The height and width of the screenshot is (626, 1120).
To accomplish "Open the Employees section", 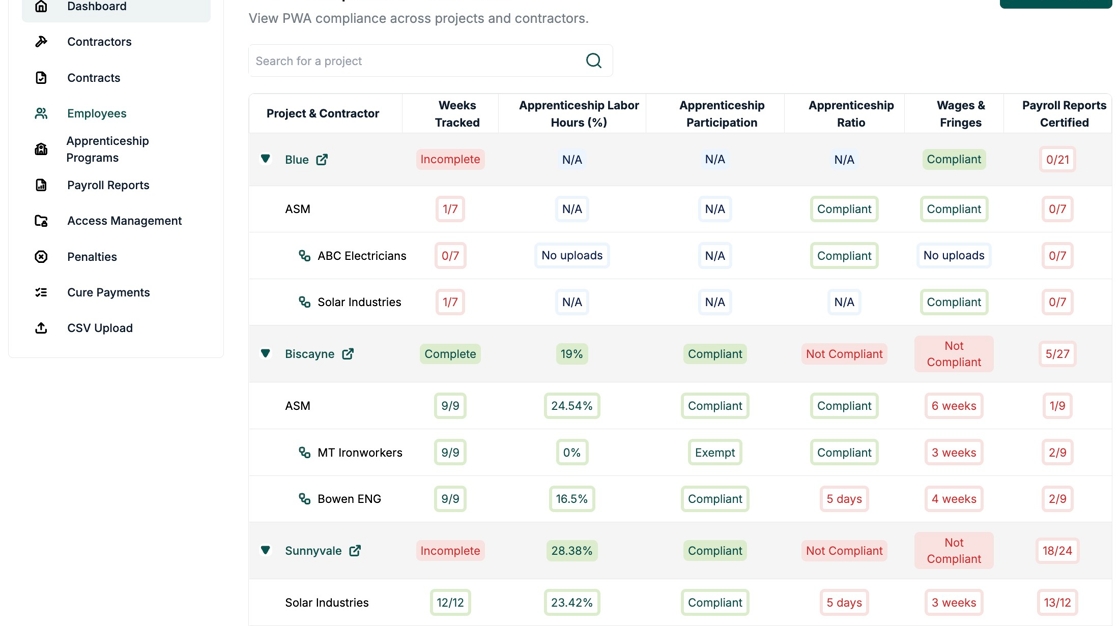I will click(96, 114).
